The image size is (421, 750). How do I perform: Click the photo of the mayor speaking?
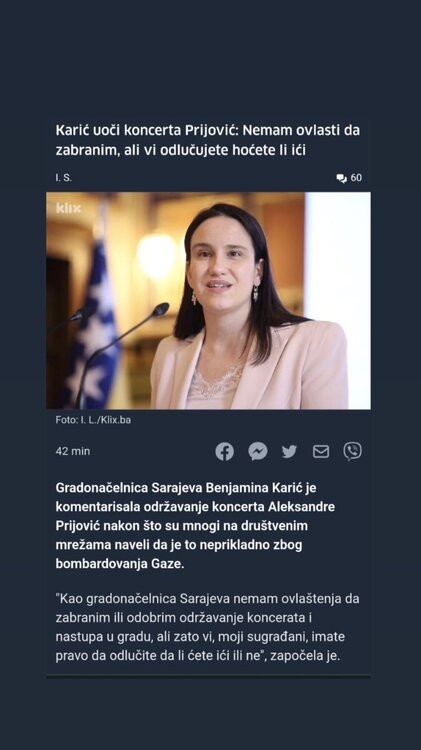208,300
